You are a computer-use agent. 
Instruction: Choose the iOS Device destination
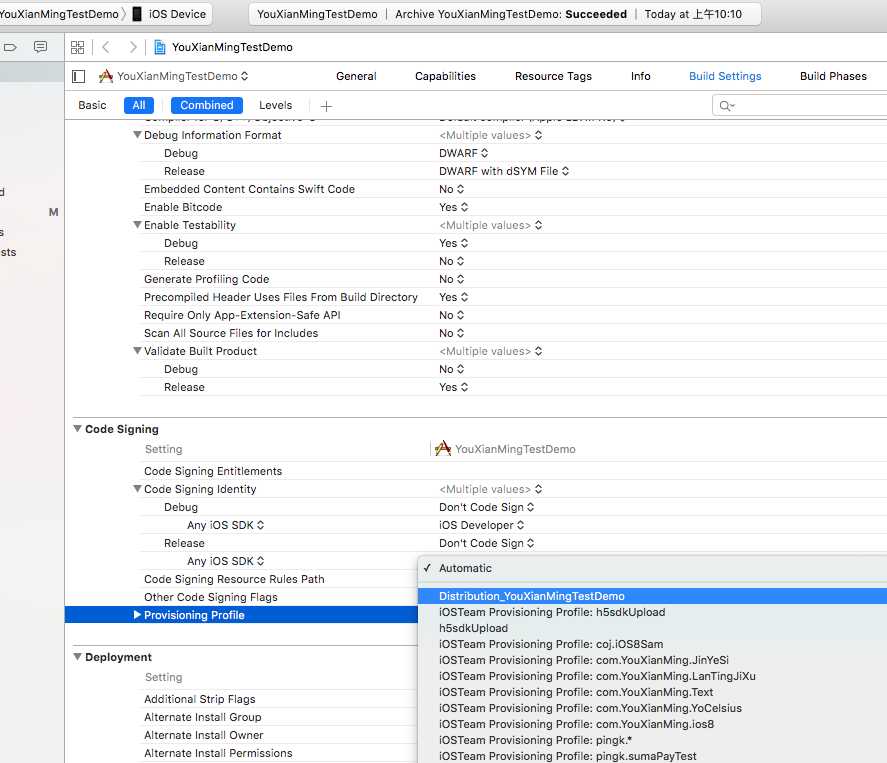pyautogui.click(x=171, y=14)
